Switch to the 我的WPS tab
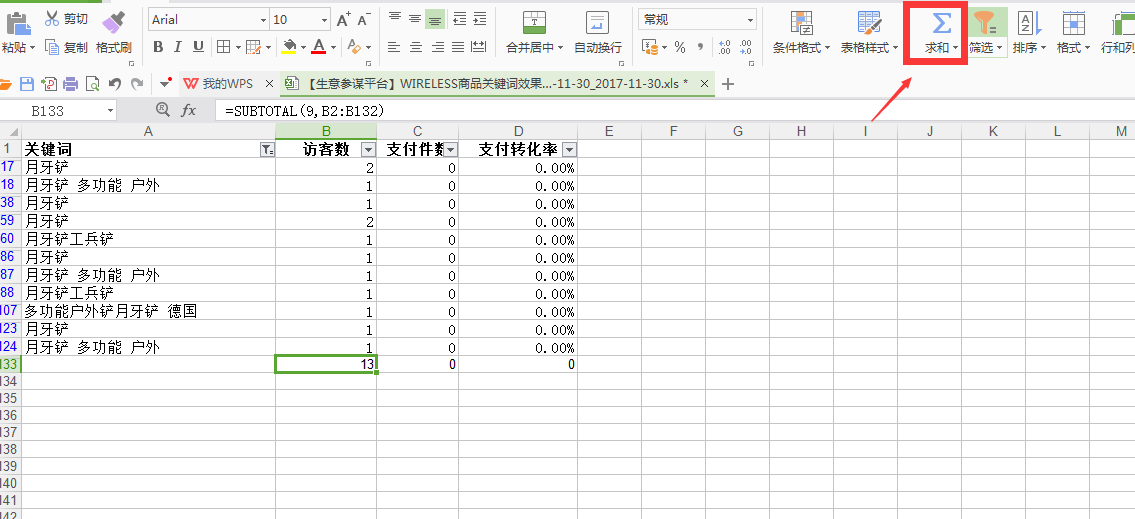This screenshot has height=519, width=1135. pyautogui.click(x=227, y=84)
